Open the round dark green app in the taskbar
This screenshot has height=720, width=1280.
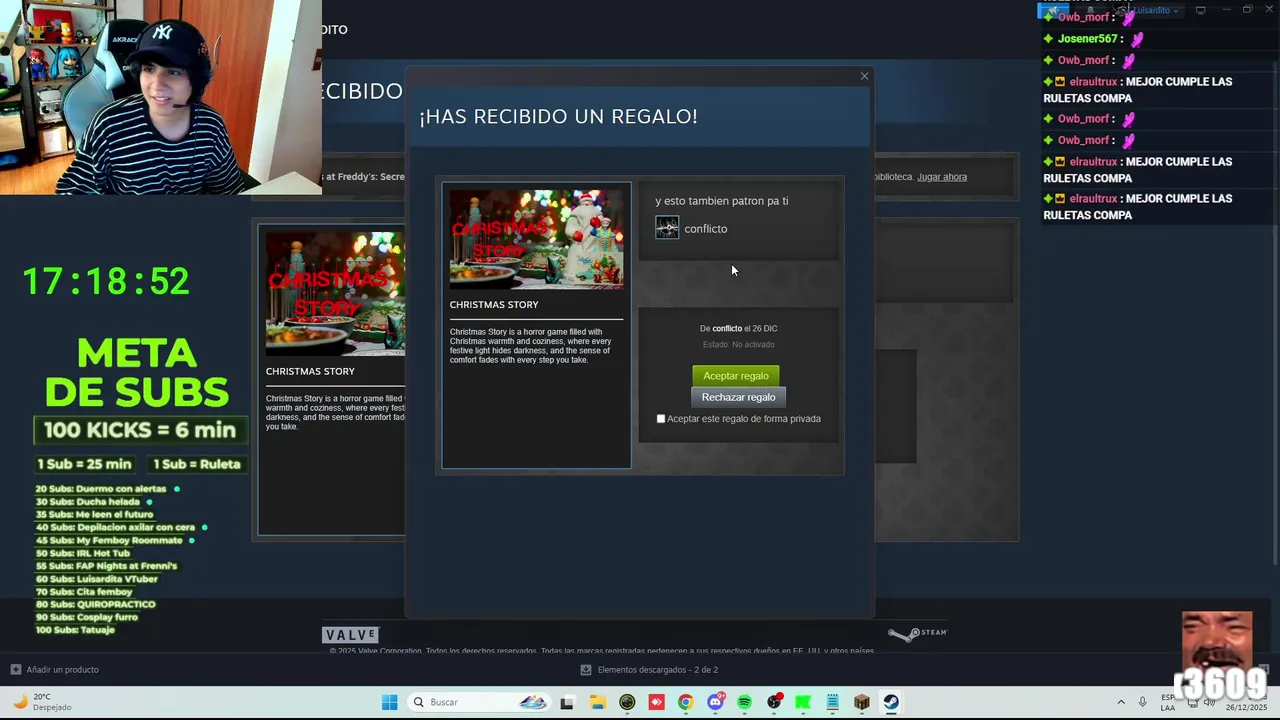click(627, 702)
